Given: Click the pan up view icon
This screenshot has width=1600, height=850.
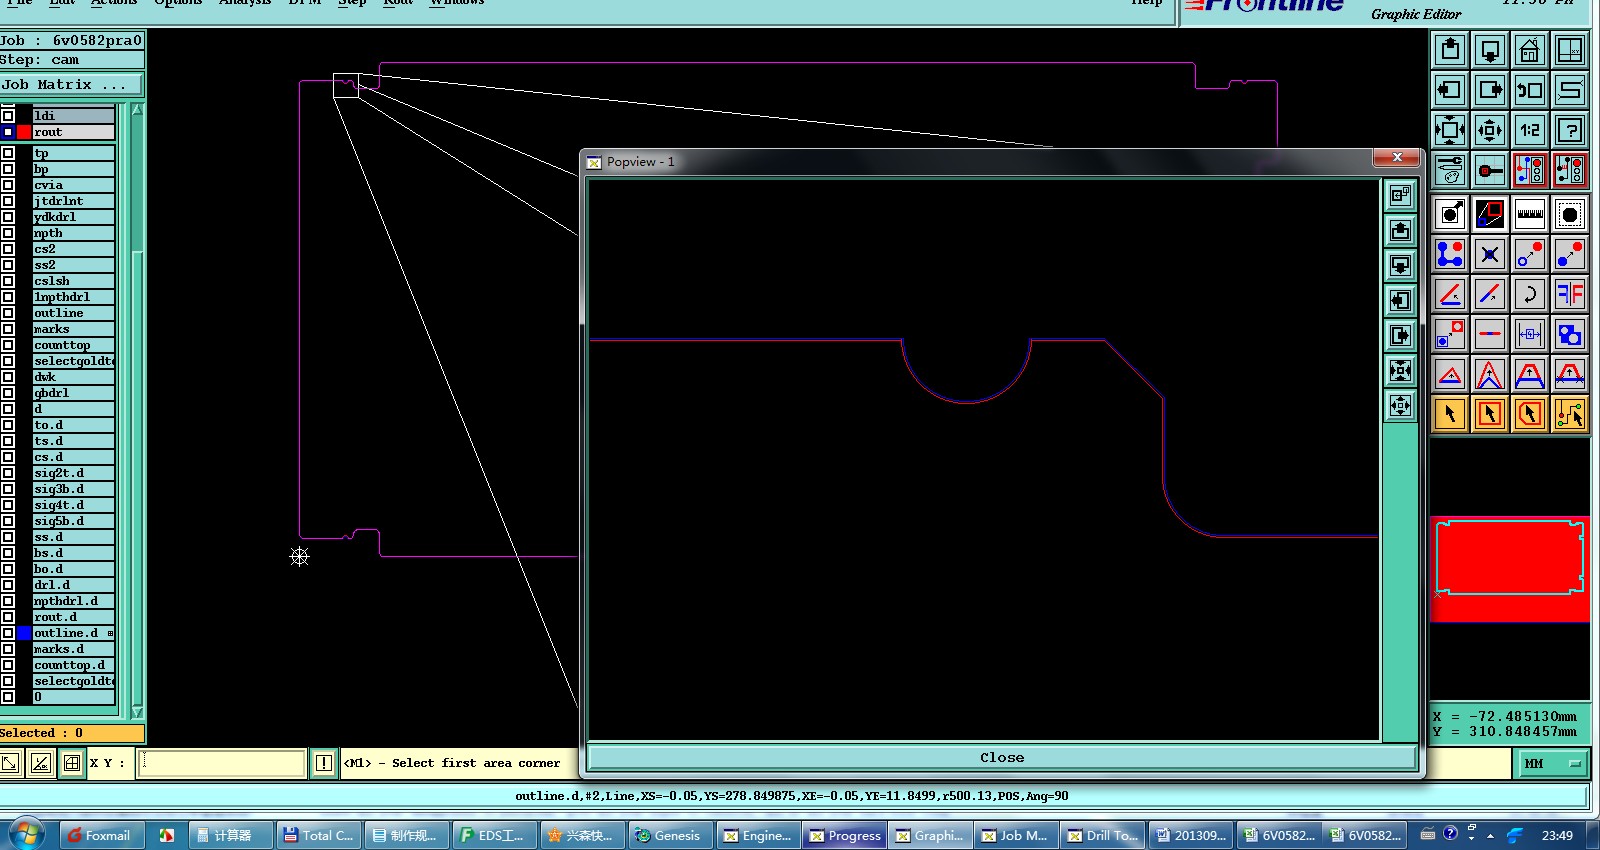Looking at the screenshot, I should click(x=1450, y=49).
